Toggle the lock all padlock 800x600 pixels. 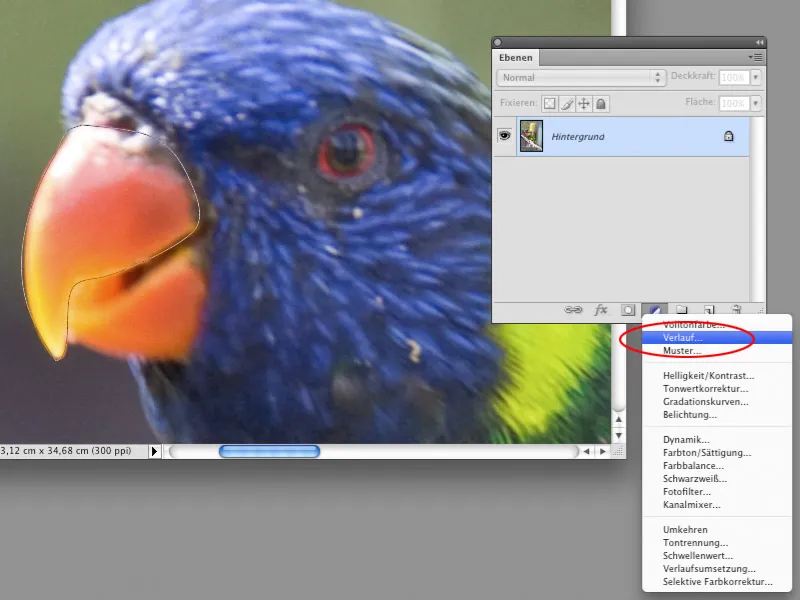point(601,102)
